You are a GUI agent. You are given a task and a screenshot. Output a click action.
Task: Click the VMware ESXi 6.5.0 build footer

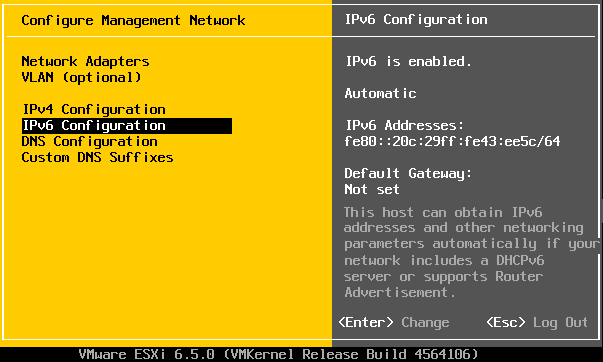pos(278,354)
